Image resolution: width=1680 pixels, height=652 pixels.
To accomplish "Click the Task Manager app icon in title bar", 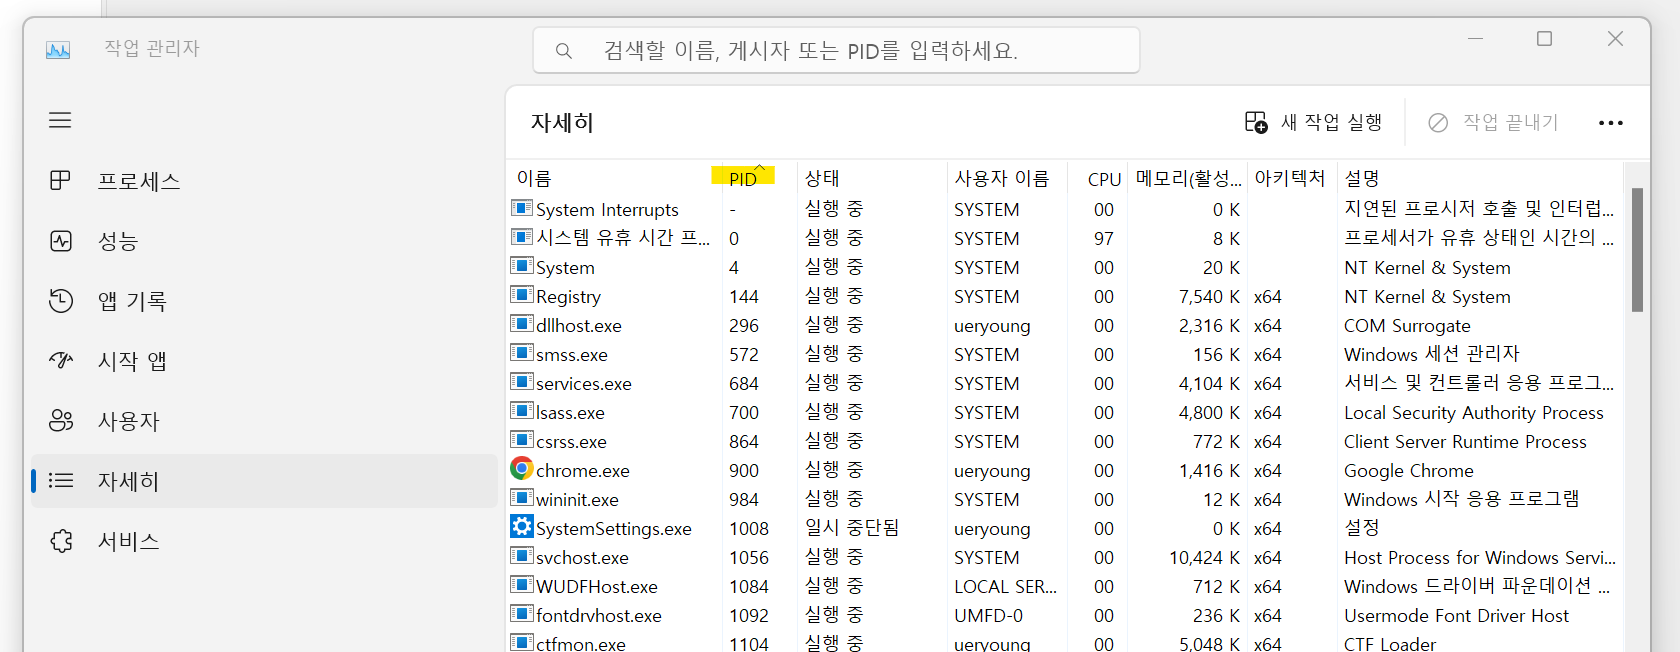I will pos(58,49).
